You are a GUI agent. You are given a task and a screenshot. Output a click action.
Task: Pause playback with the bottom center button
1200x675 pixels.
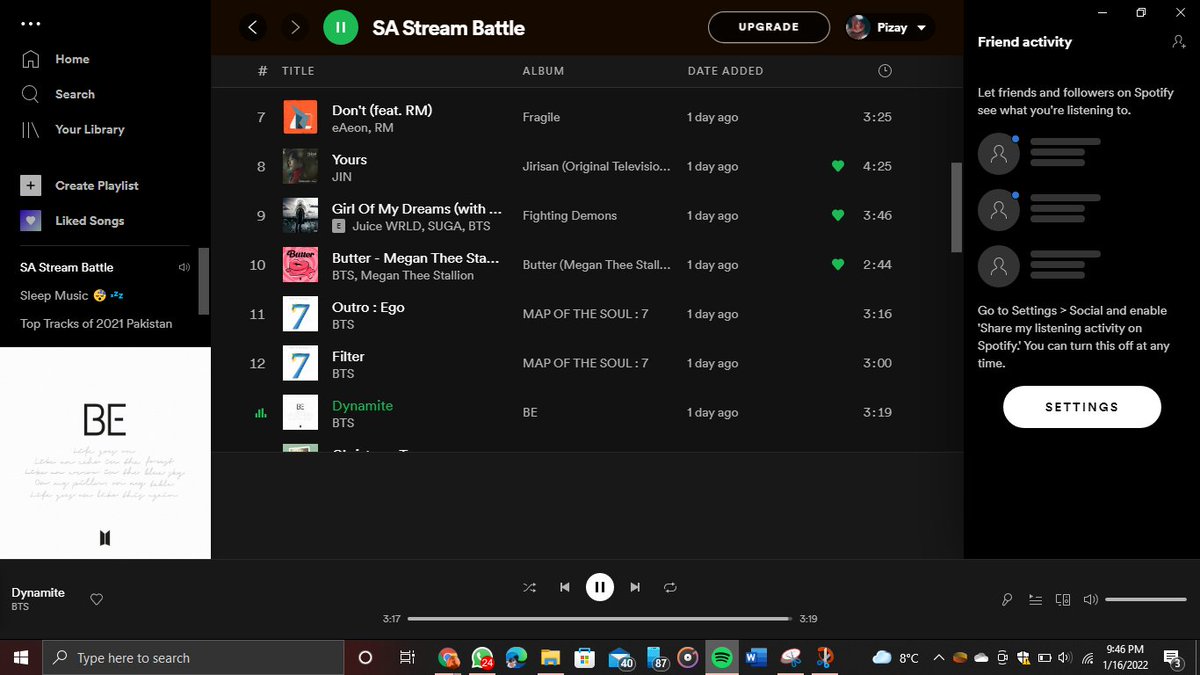coord(599,587)
